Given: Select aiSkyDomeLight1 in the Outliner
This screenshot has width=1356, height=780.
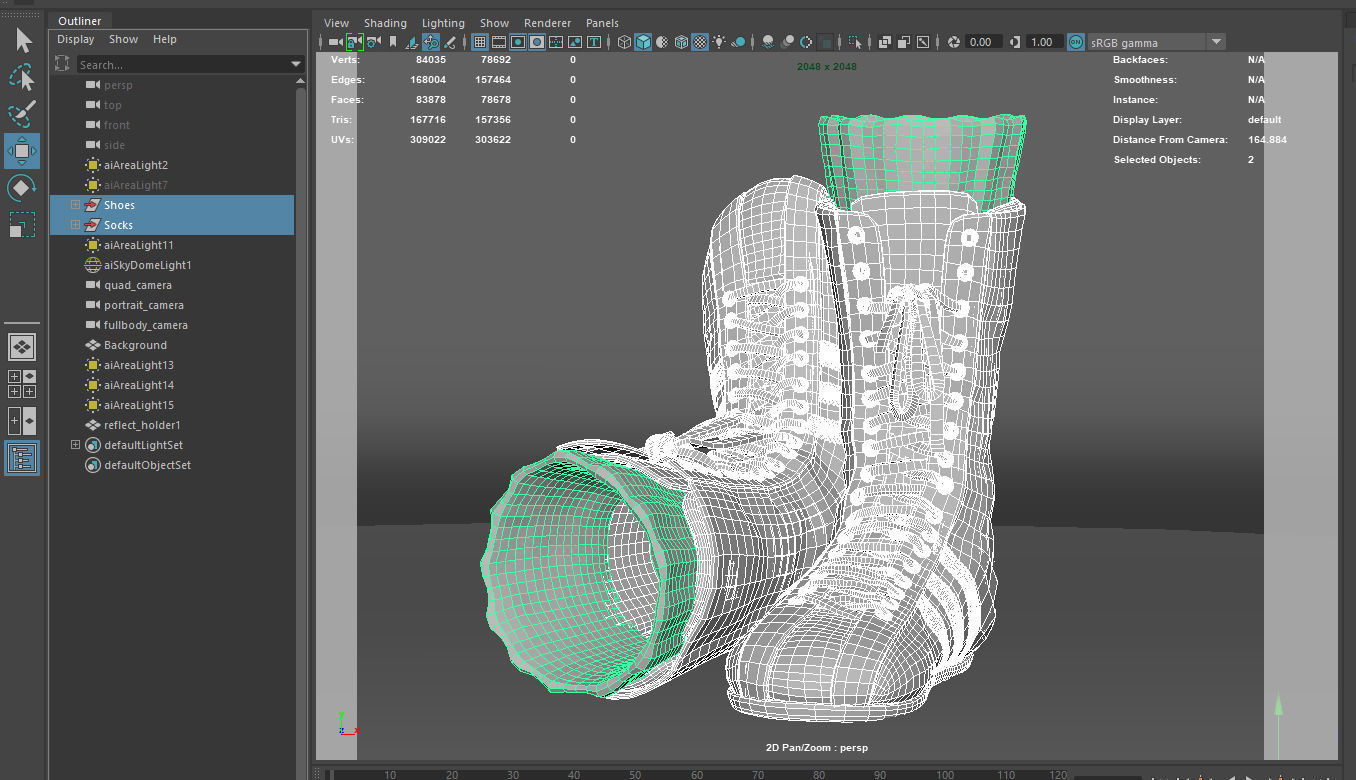Looking at the screenshot, I should tap(147, 265).
